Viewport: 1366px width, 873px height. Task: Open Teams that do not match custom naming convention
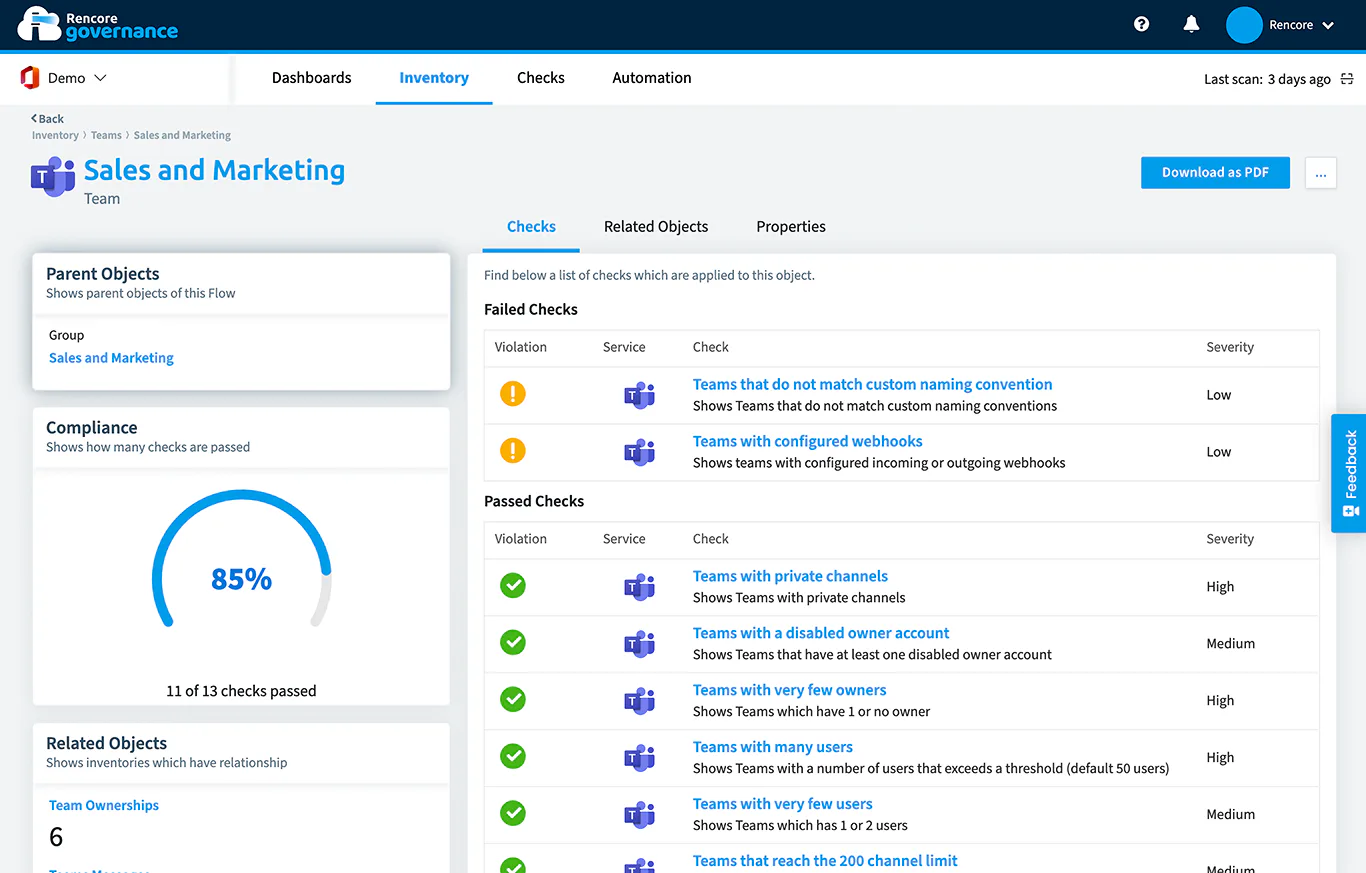pyautogui.click(x=872, y=384)
